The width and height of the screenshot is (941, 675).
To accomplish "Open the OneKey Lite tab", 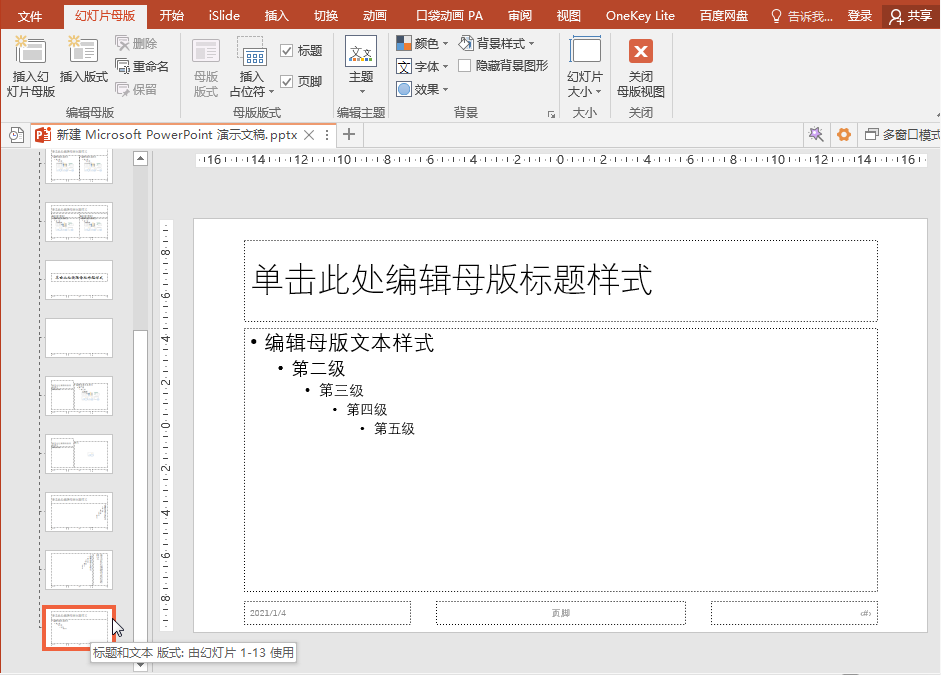I will 640,16.
